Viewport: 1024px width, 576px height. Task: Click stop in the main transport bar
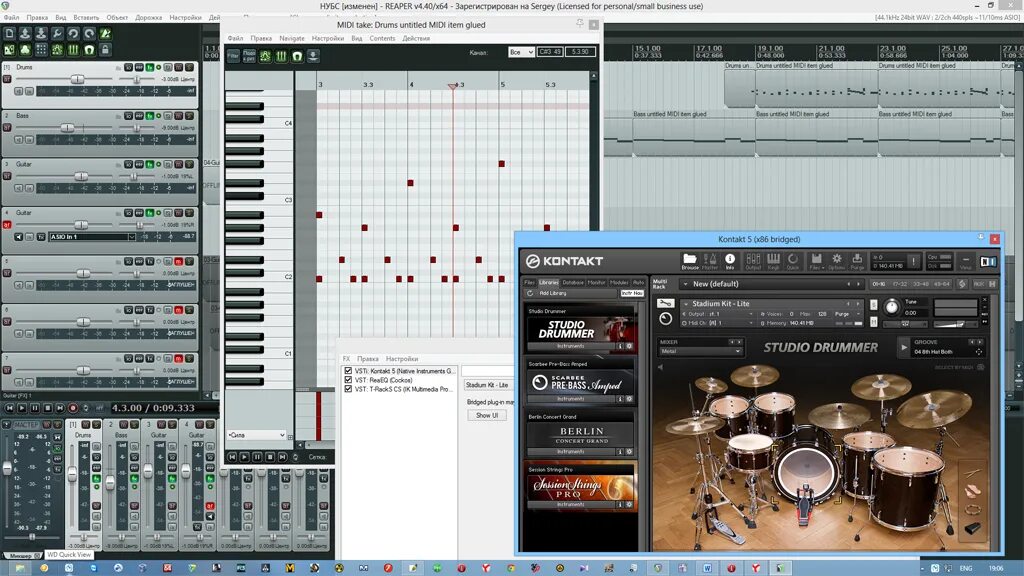coord(47,408)
